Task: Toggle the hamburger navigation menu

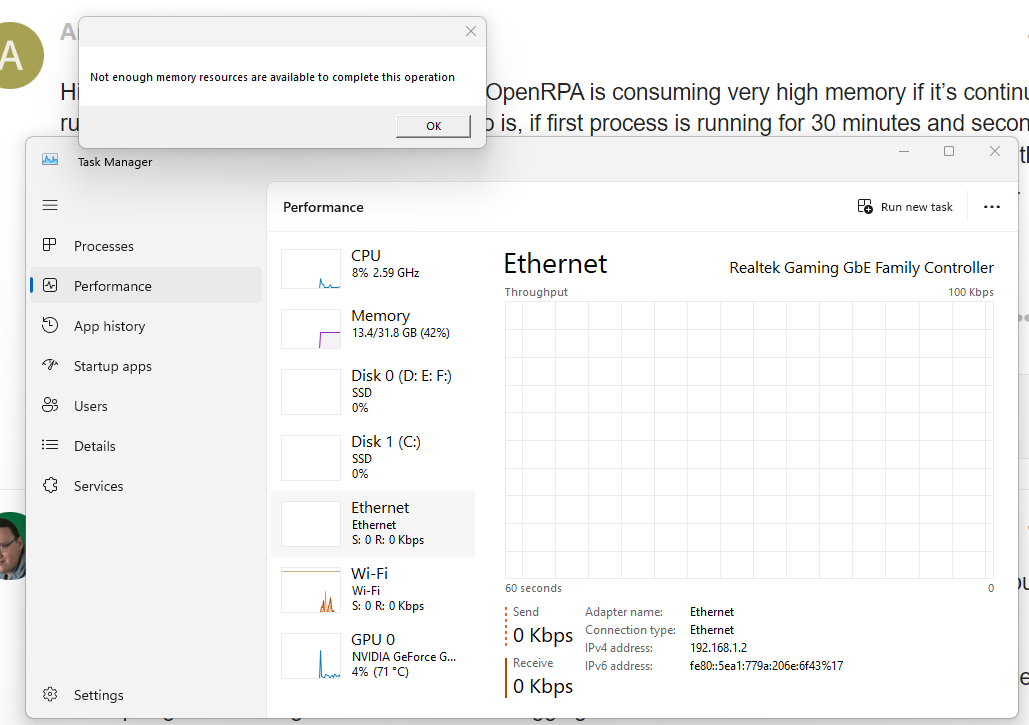Action: 50,205
